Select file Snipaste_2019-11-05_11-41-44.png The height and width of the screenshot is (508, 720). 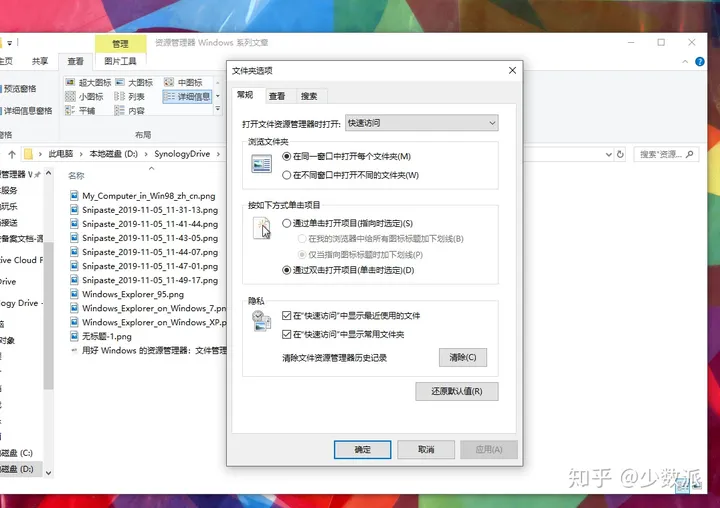[x=145, y=224]
